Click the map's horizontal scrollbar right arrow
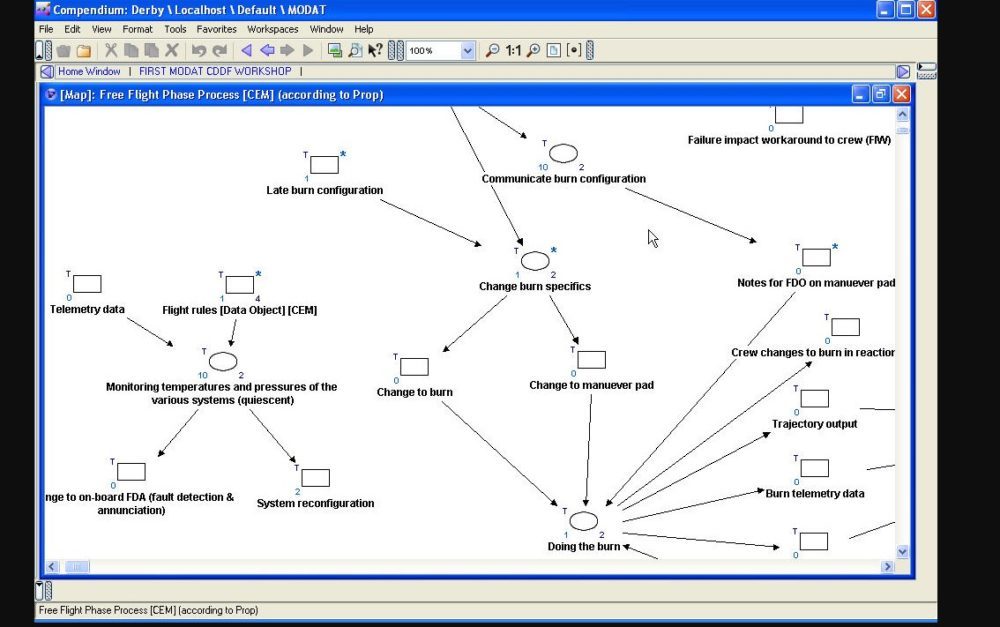Screen dimensions: 1000x627 pos(886,567)
